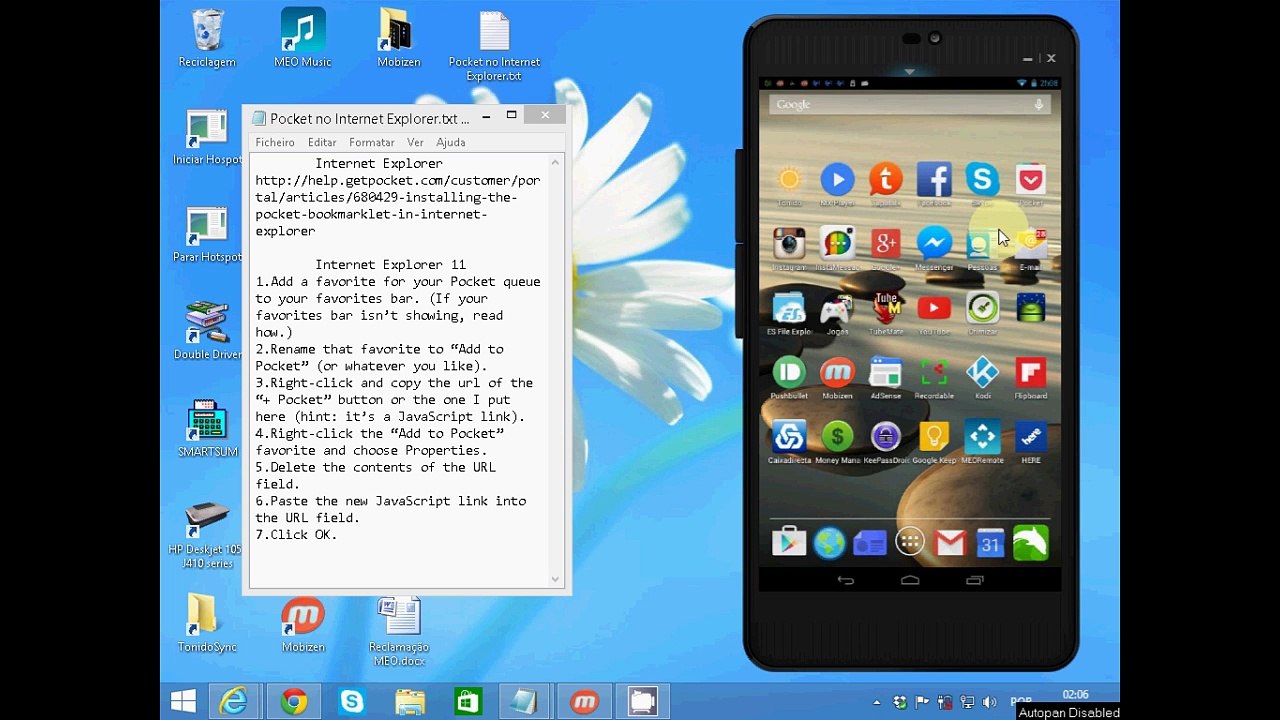The width and height of the screenshot is (1280, 720).
Task: Tap the app drawer button in the phone dock
Action: pyautogui.click(x=910, y=542)
